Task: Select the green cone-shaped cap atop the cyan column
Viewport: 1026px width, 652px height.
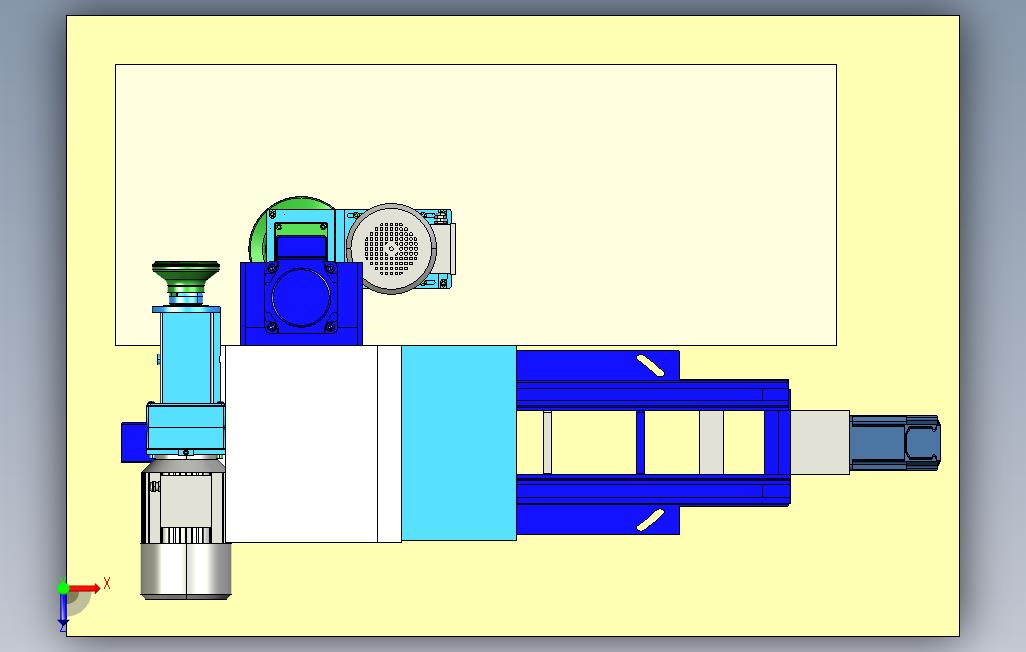Action: coord(186,277)
